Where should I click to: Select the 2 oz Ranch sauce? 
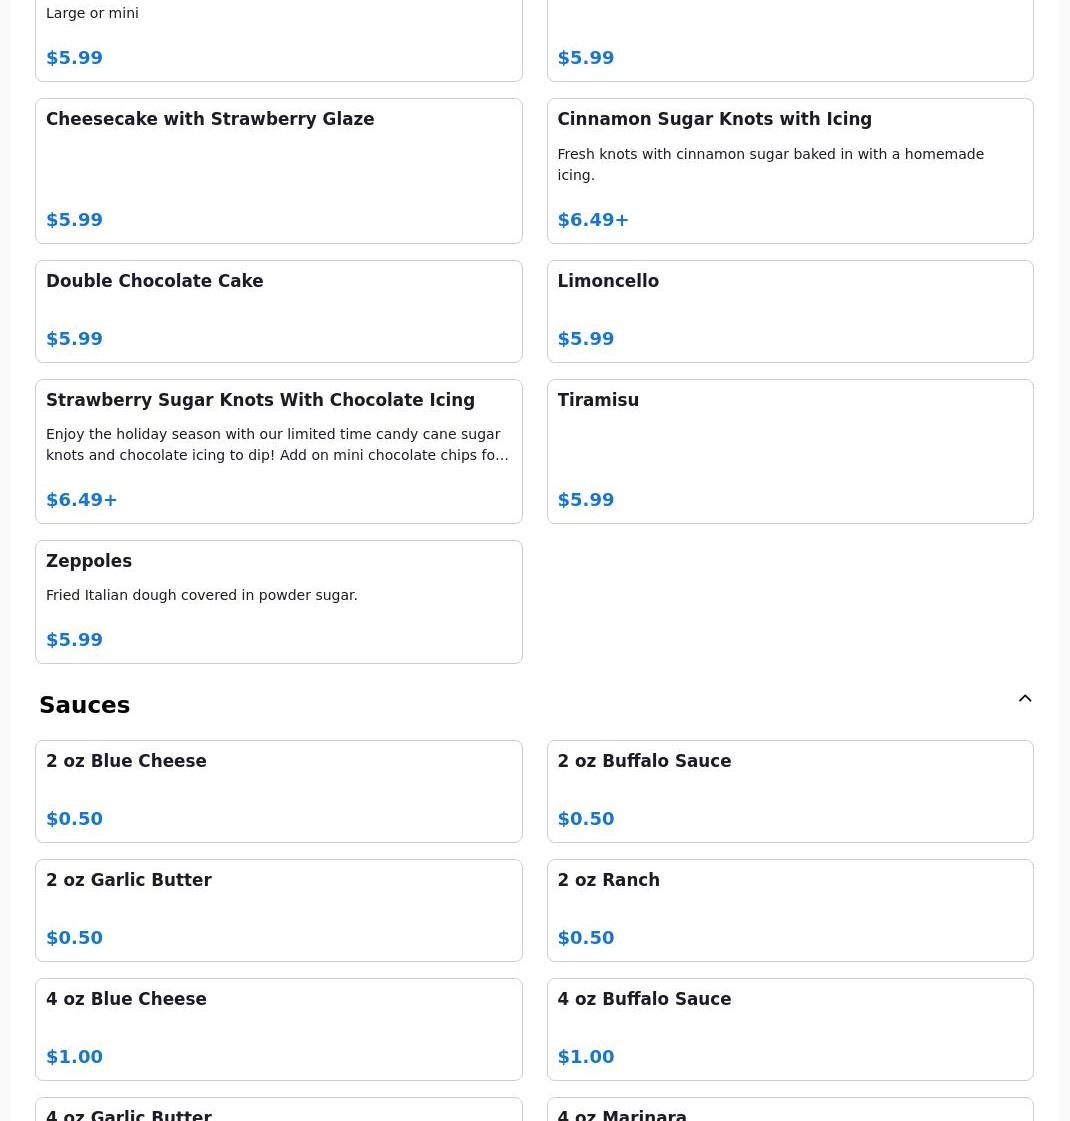coord(789,910)
